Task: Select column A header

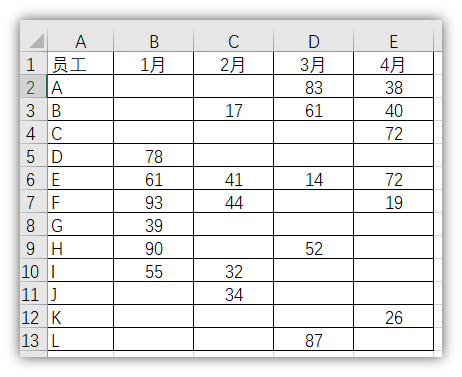Action: coord(81,41)
